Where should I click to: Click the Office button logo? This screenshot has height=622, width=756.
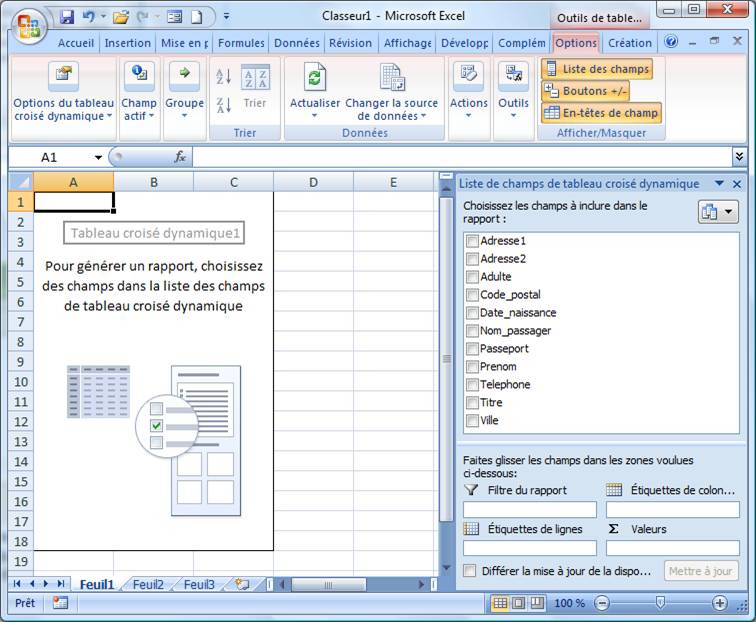coord(28,27)
